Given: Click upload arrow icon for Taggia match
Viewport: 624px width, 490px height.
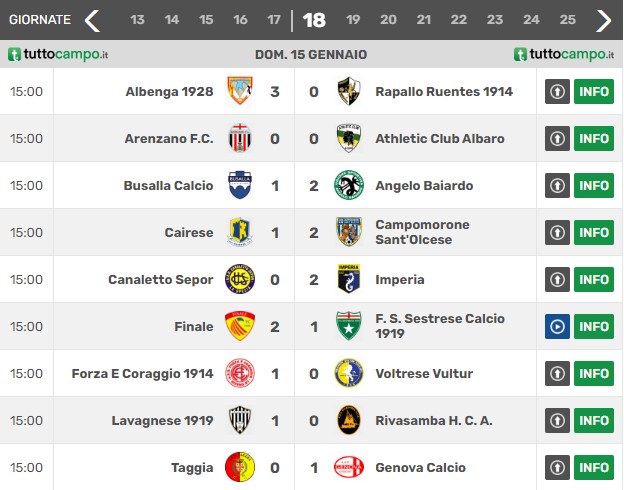Looking at the screenshot, I should coord(557,467).
